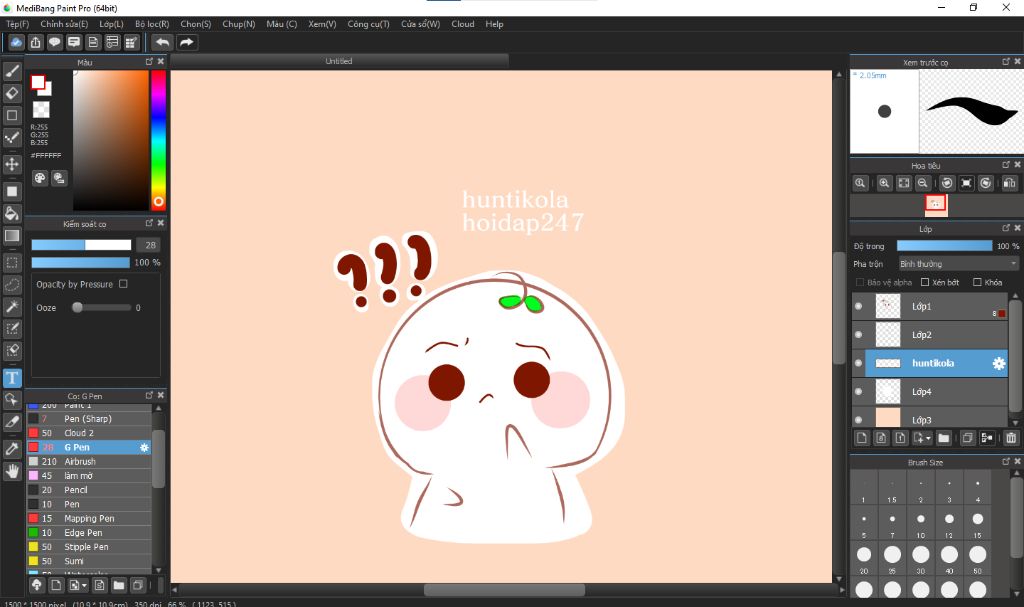
Task: Click the Ooze slider handle
Action: [77, 307]
